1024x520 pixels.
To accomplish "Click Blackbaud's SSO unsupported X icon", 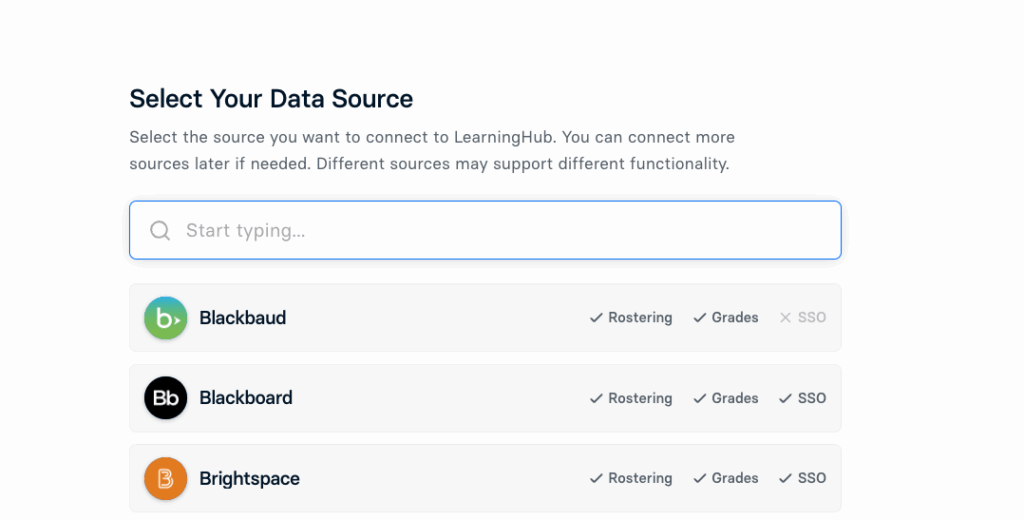I will coord(786,317).
